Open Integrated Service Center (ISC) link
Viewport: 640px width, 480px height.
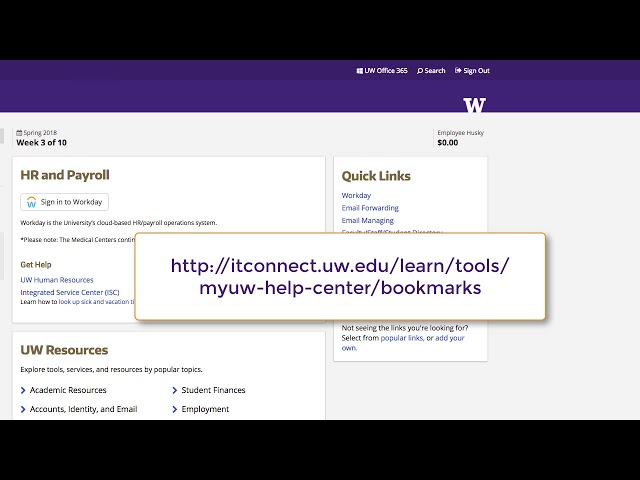click(x=70, y=292)
